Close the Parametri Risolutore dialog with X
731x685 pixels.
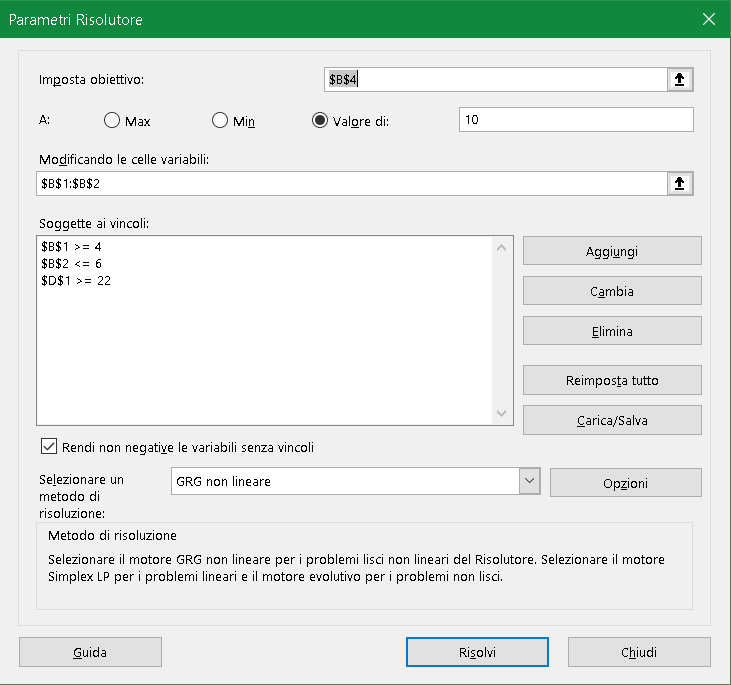[x=709, y=19]
